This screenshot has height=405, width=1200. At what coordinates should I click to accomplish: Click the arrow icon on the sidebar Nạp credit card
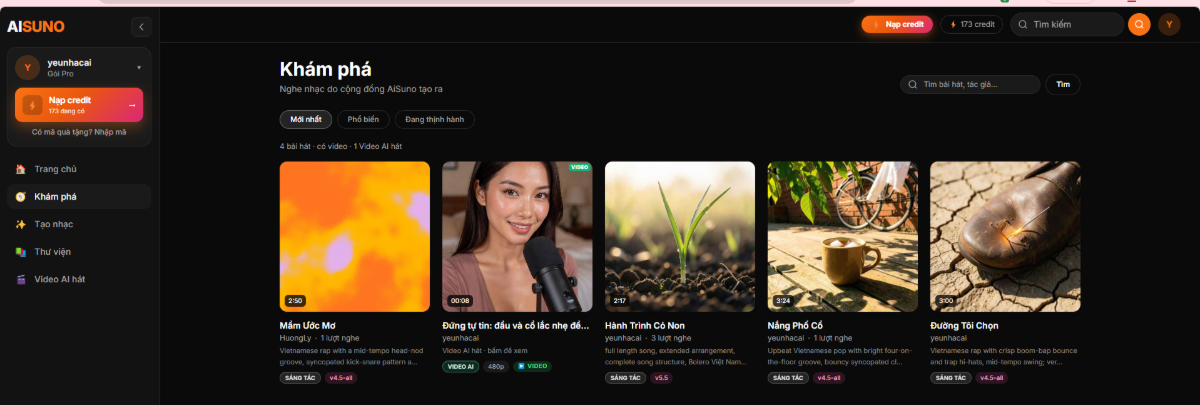tap(132, 105)
